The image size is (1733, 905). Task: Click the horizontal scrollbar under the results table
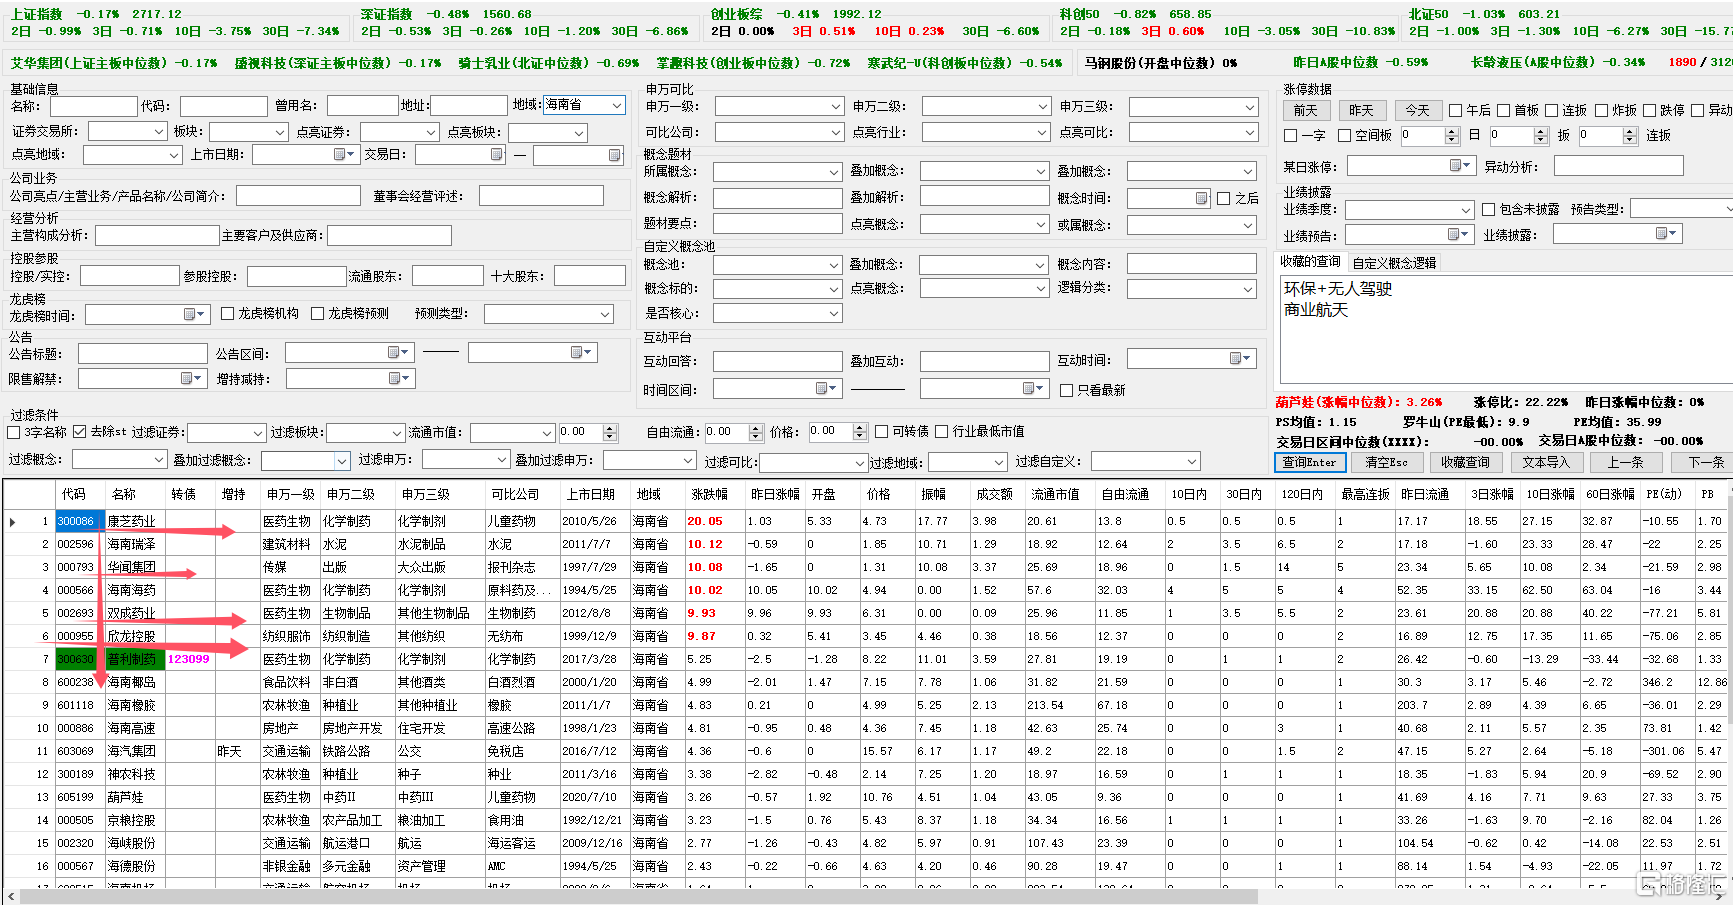pyautogui.click(x=640, y=897)
